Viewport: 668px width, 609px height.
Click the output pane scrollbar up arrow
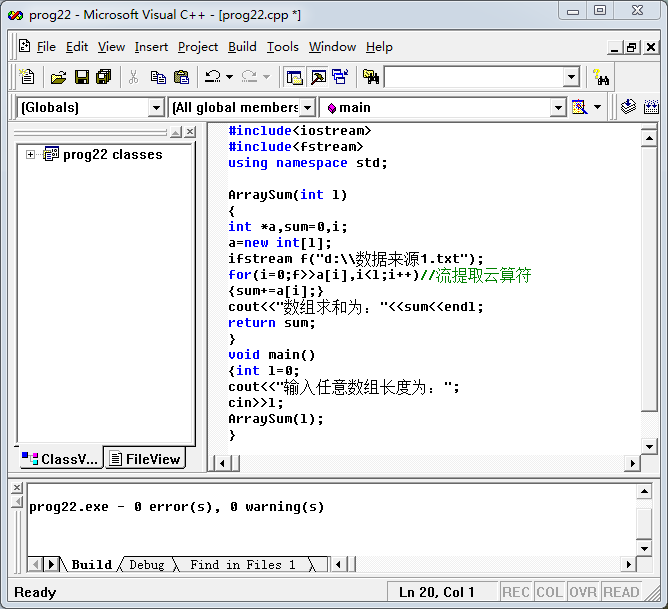[x=644, y=491]
